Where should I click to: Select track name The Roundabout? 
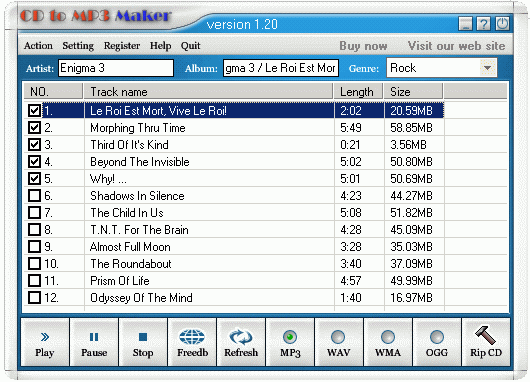[131, 264]
